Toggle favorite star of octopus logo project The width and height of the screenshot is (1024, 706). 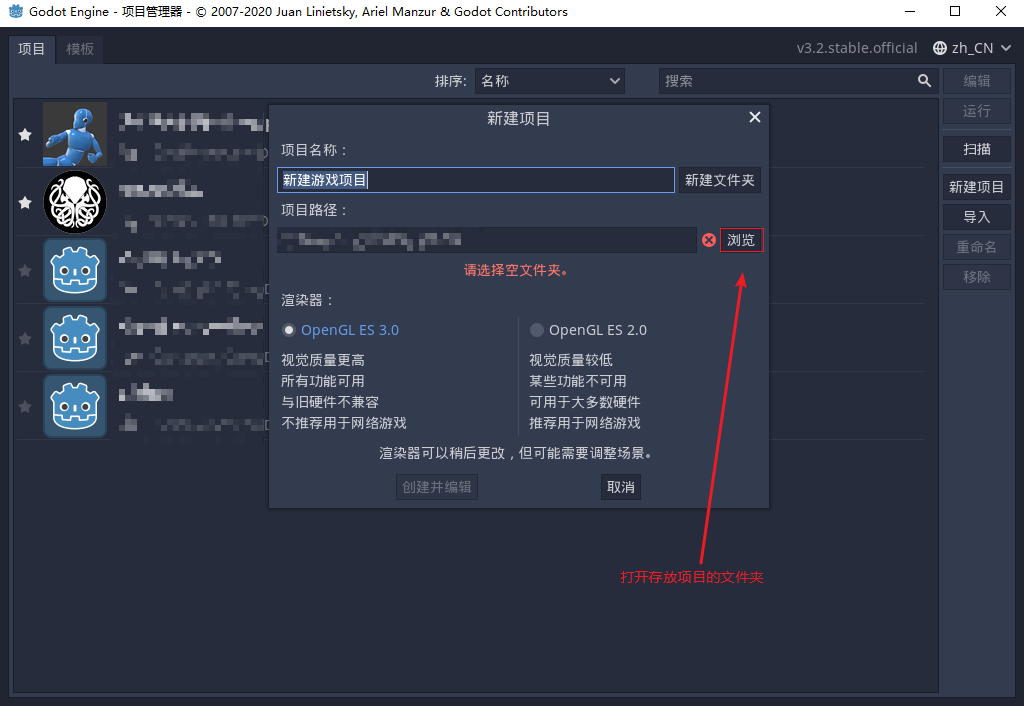[x=25, y=202]
